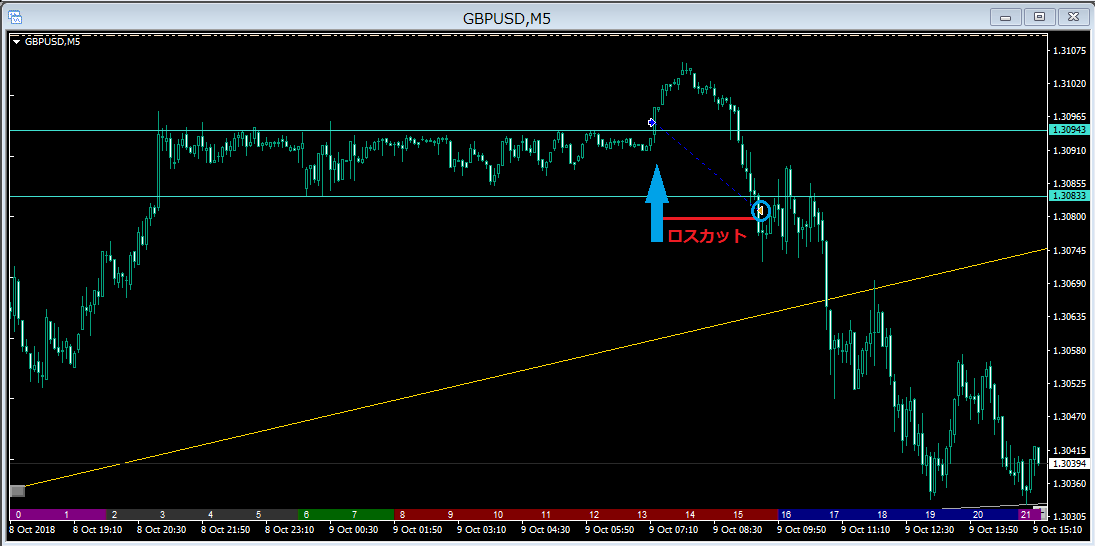Click the GBPUSD,M5 window title text
Image resolution: width=1095 pixels, height=546 pixels.
tap(506, 19)
